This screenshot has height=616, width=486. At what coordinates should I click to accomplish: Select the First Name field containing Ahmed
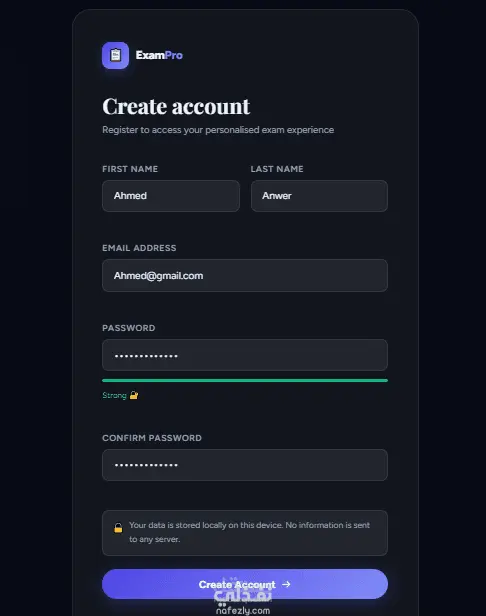tap(171, 196)
